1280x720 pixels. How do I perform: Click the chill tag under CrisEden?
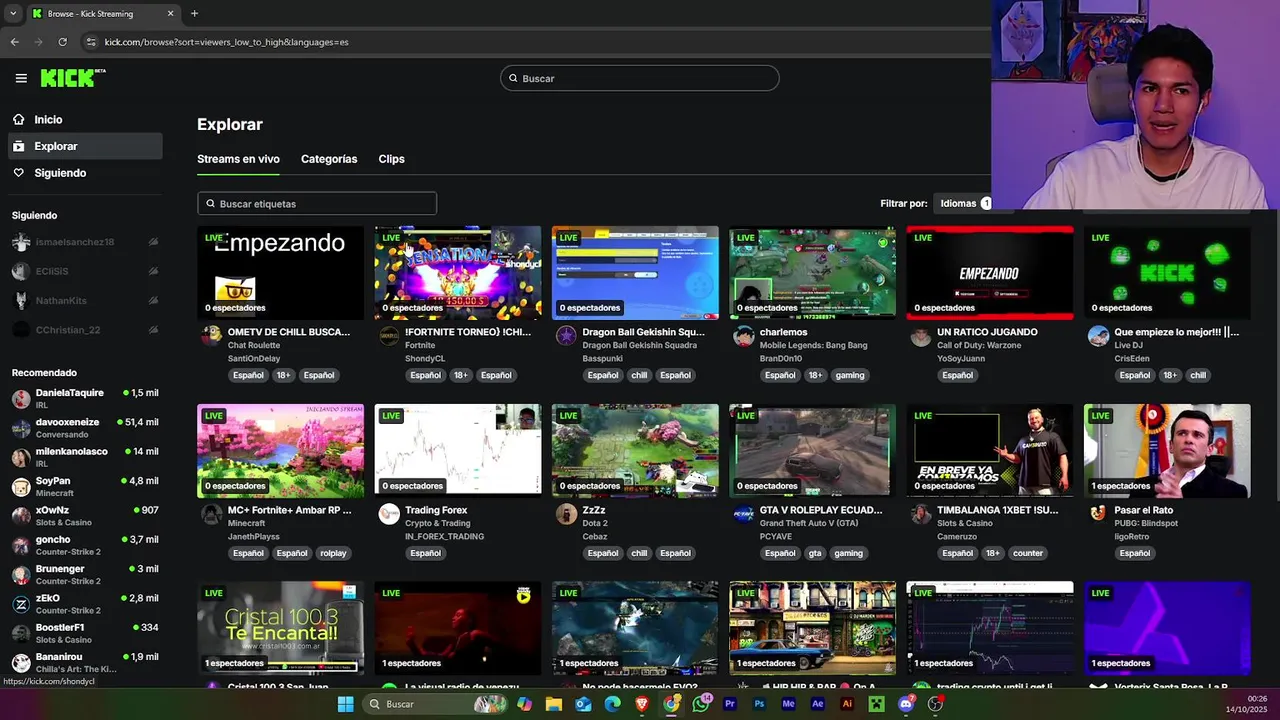[x=1198, y=375]
